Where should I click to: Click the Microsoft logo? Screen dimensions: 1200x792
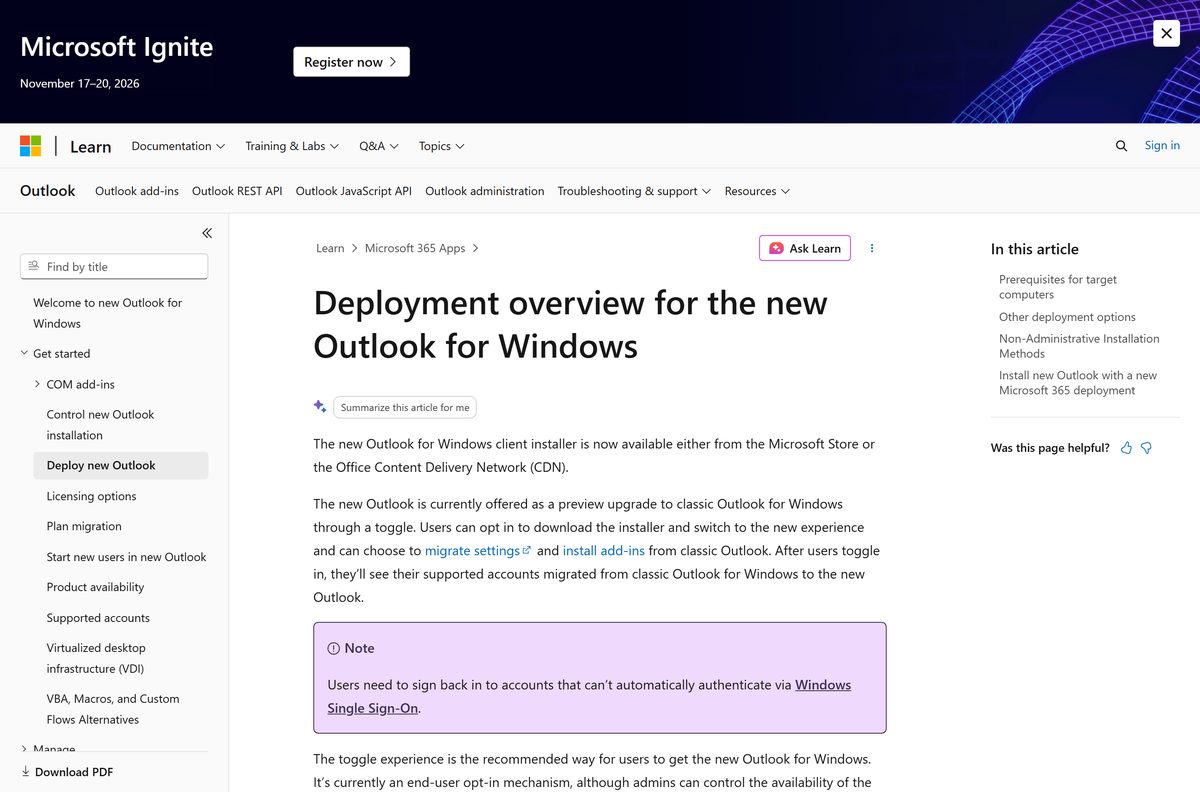[x=31, y=146]
